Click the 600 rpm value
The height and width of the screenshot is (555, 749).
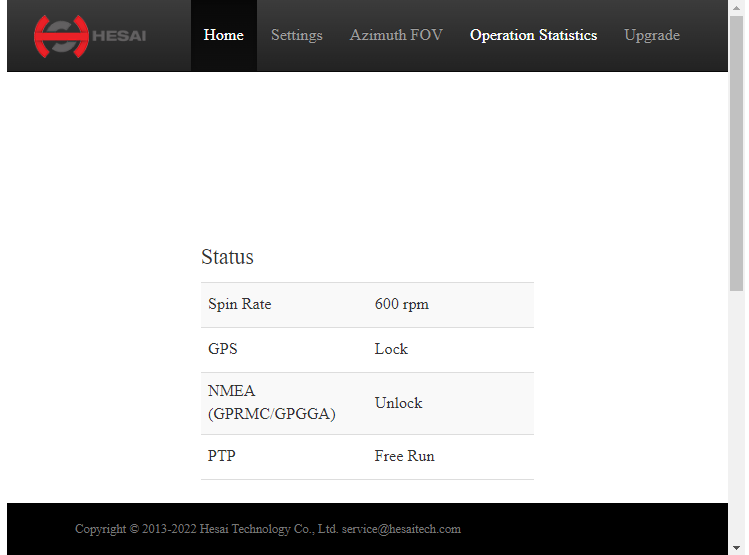(x=401, y=304)
